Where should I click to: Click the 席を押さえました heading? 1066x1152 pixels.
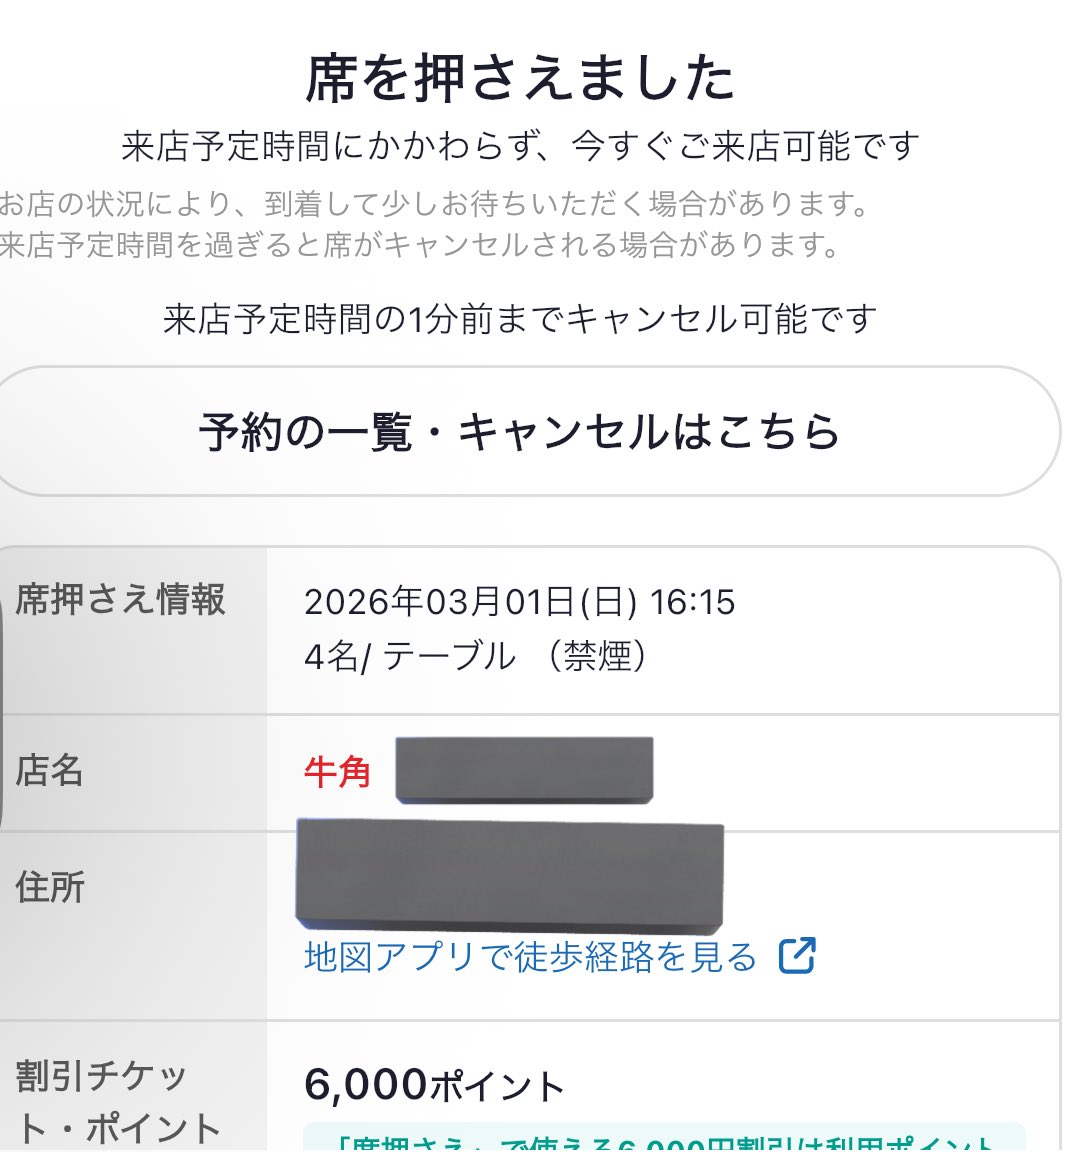point(520,78)
